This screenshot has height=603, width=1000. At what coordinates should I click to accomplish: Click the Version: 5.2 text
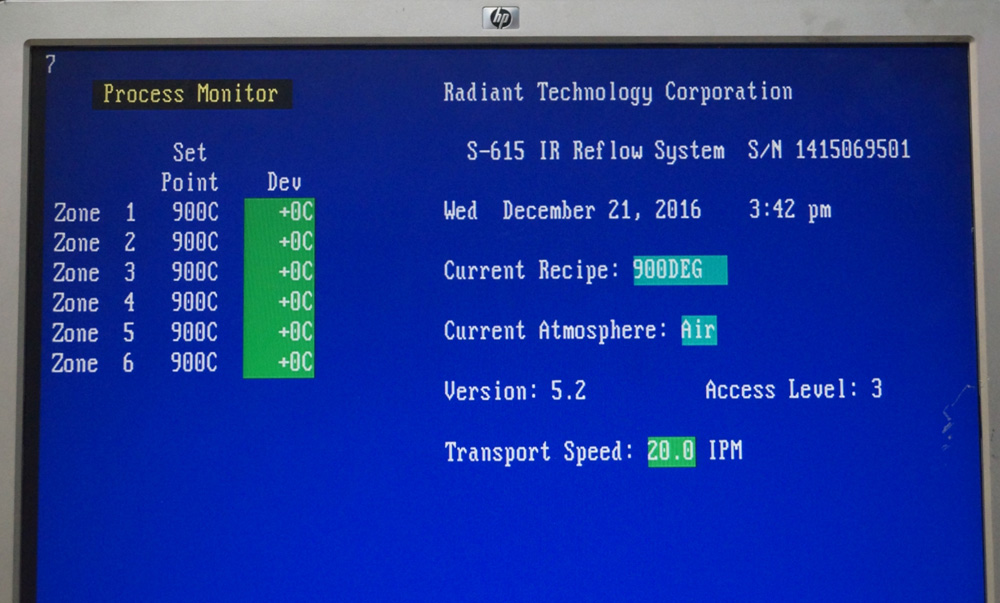coord(515,391)
